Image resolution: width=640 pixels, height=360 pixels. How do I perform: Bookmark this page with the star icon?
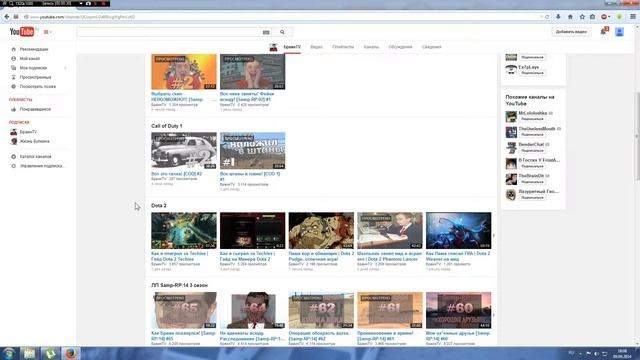[582, 17]
